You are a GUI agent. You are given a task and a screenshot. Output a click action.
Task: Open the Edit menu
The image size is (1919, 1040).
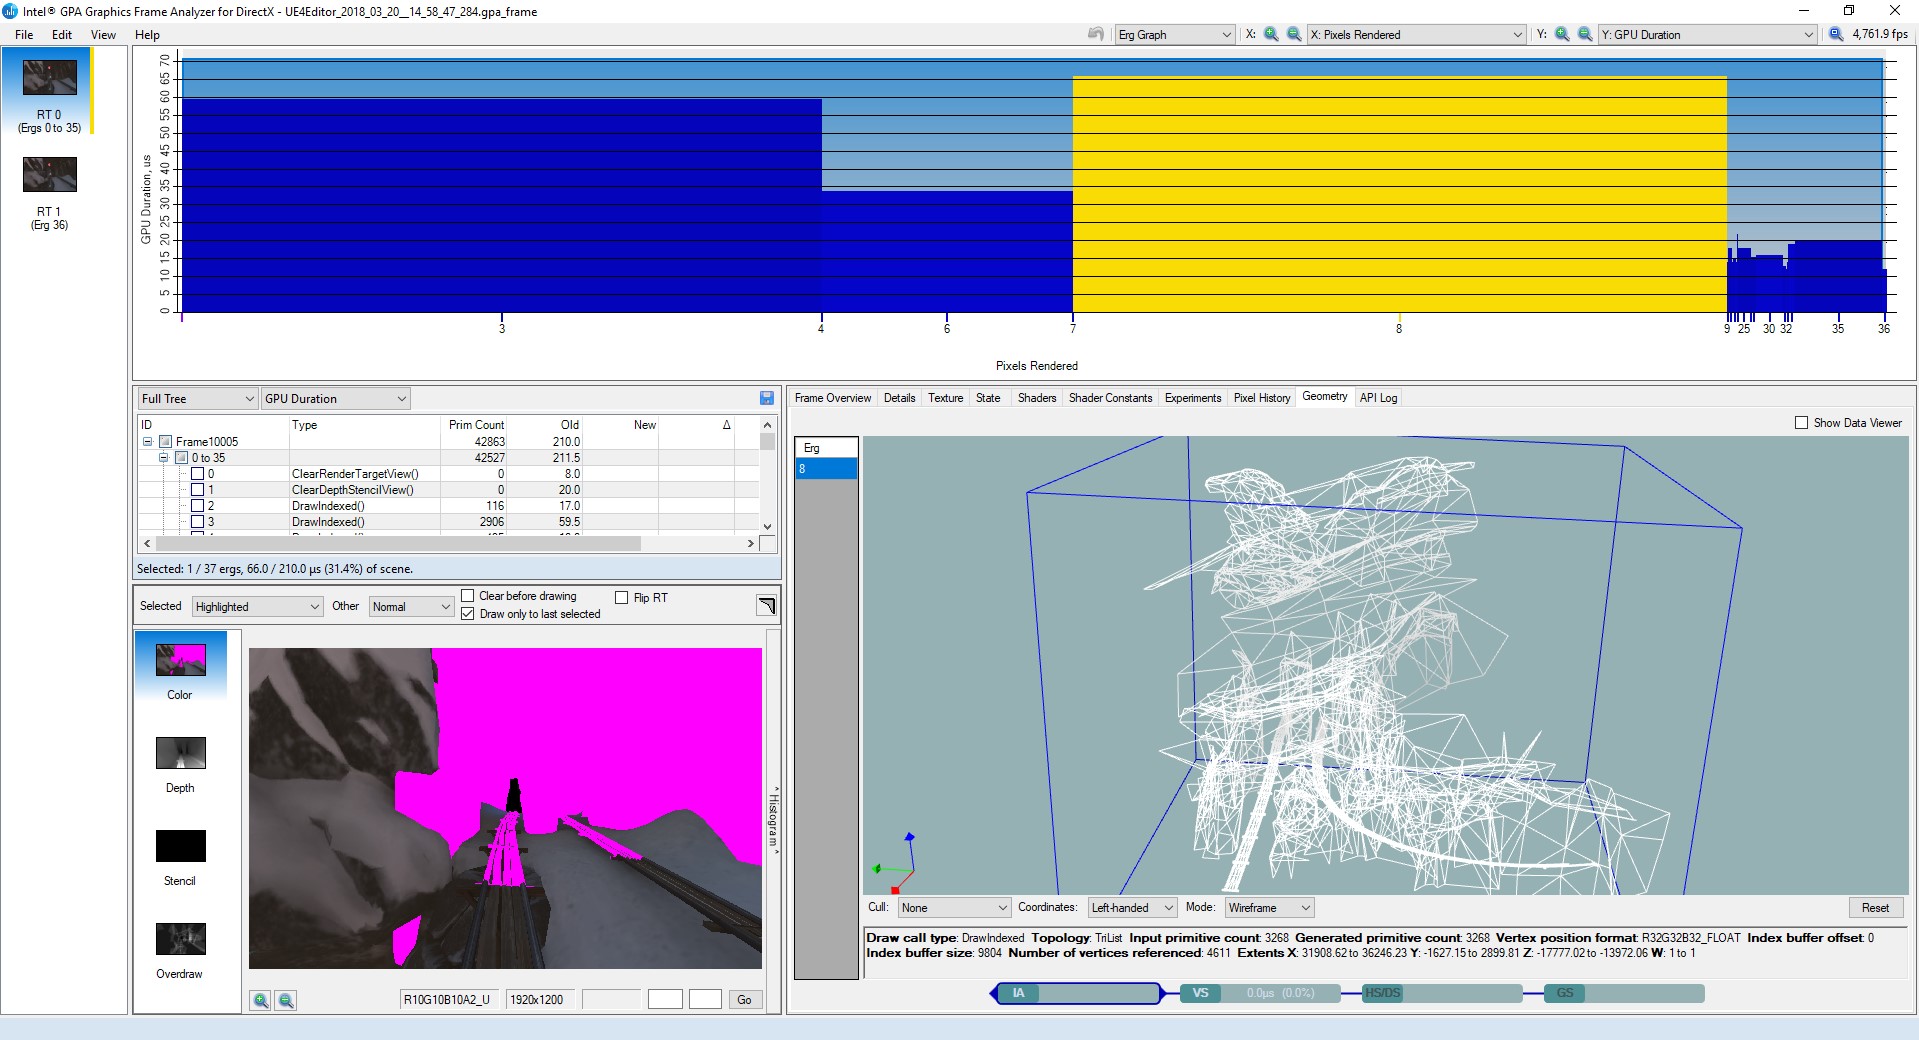(x=62, y=34)
